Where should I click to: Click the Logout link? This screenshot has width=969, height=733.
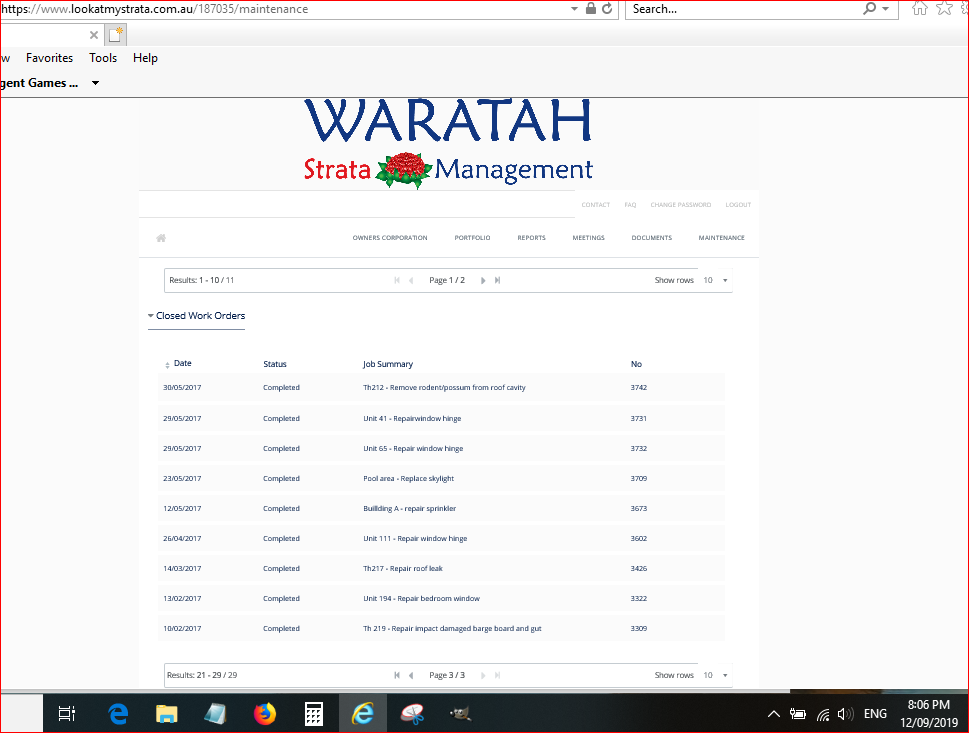point(738,205)
